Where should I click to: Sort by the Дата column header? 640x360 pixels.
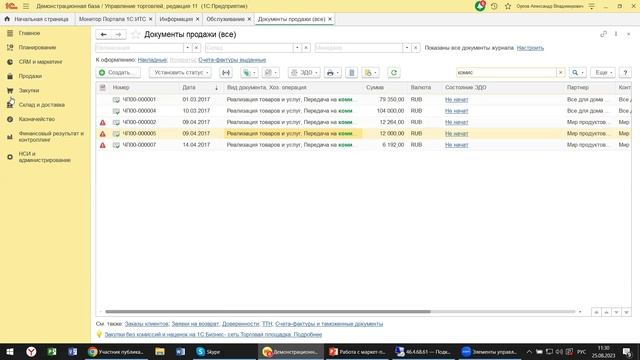click(200, 88)
